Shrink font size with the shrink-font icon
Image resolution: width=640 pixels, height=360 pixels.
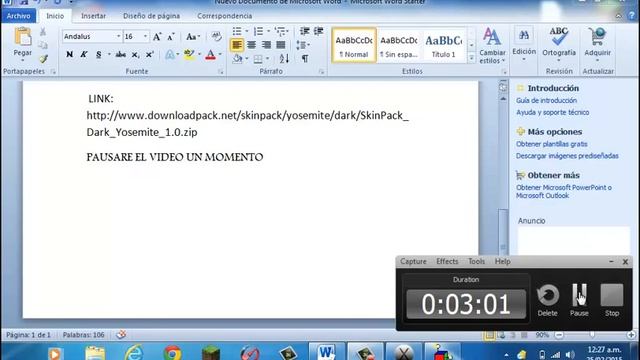click(x=171, y=37)
